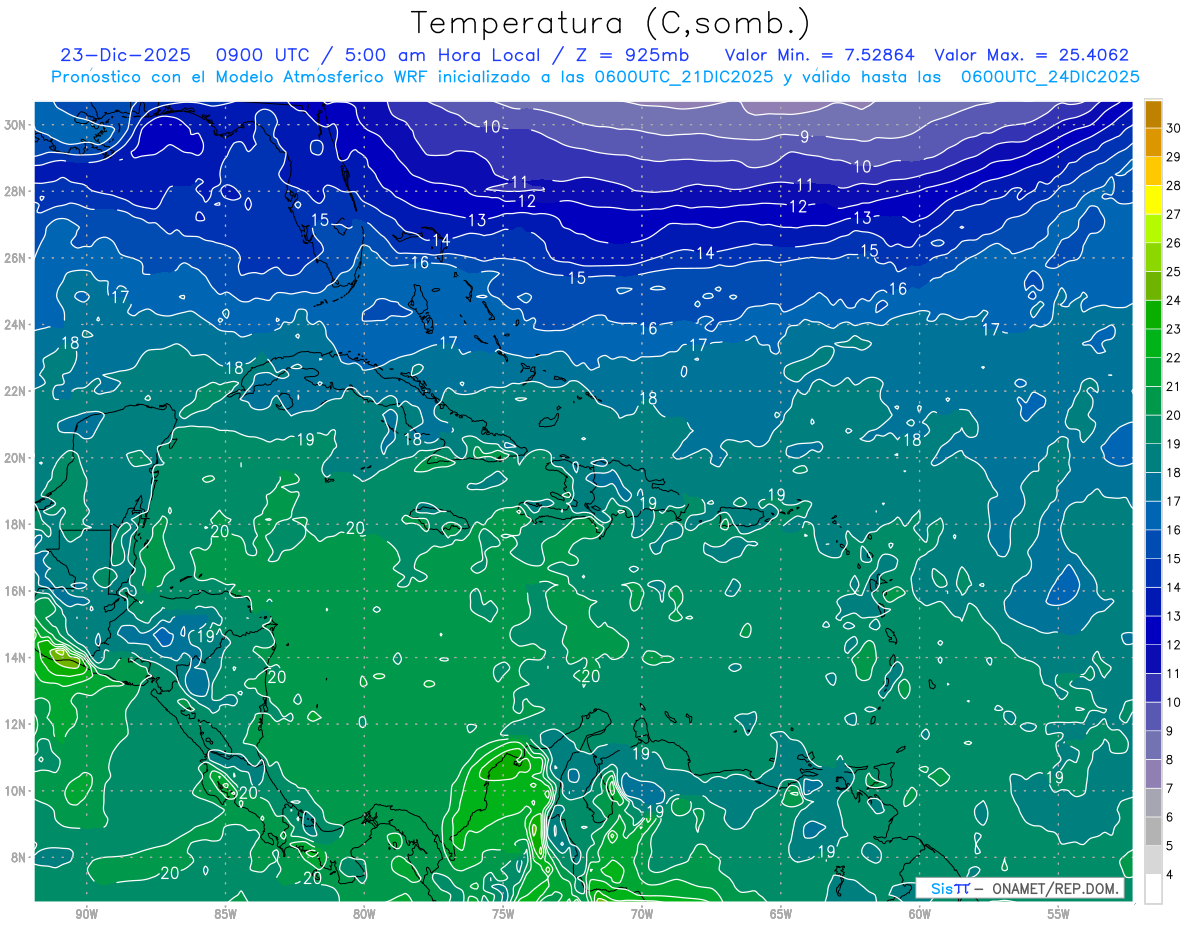Click the "14N" latitude axis label
The width and height of the screenshot is (1200, 927).
17,658
